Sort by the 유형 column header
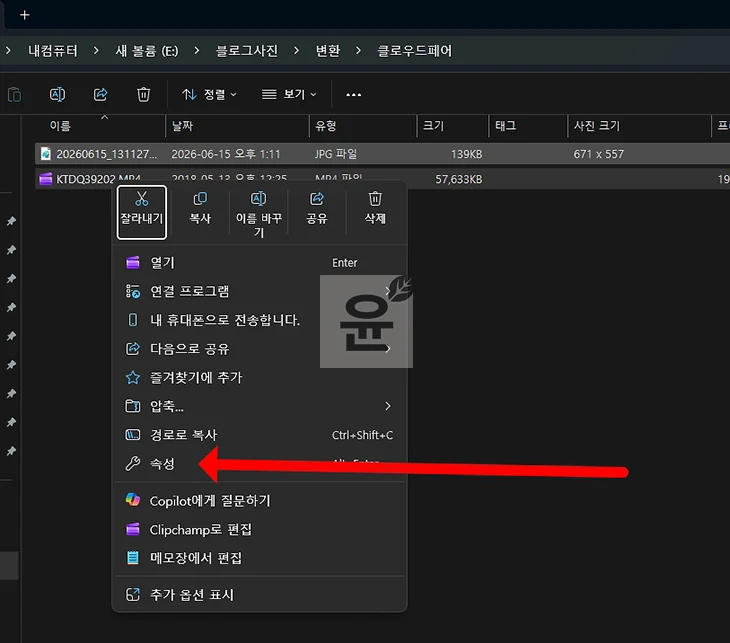The image size is (730, 643). (363, 126)
